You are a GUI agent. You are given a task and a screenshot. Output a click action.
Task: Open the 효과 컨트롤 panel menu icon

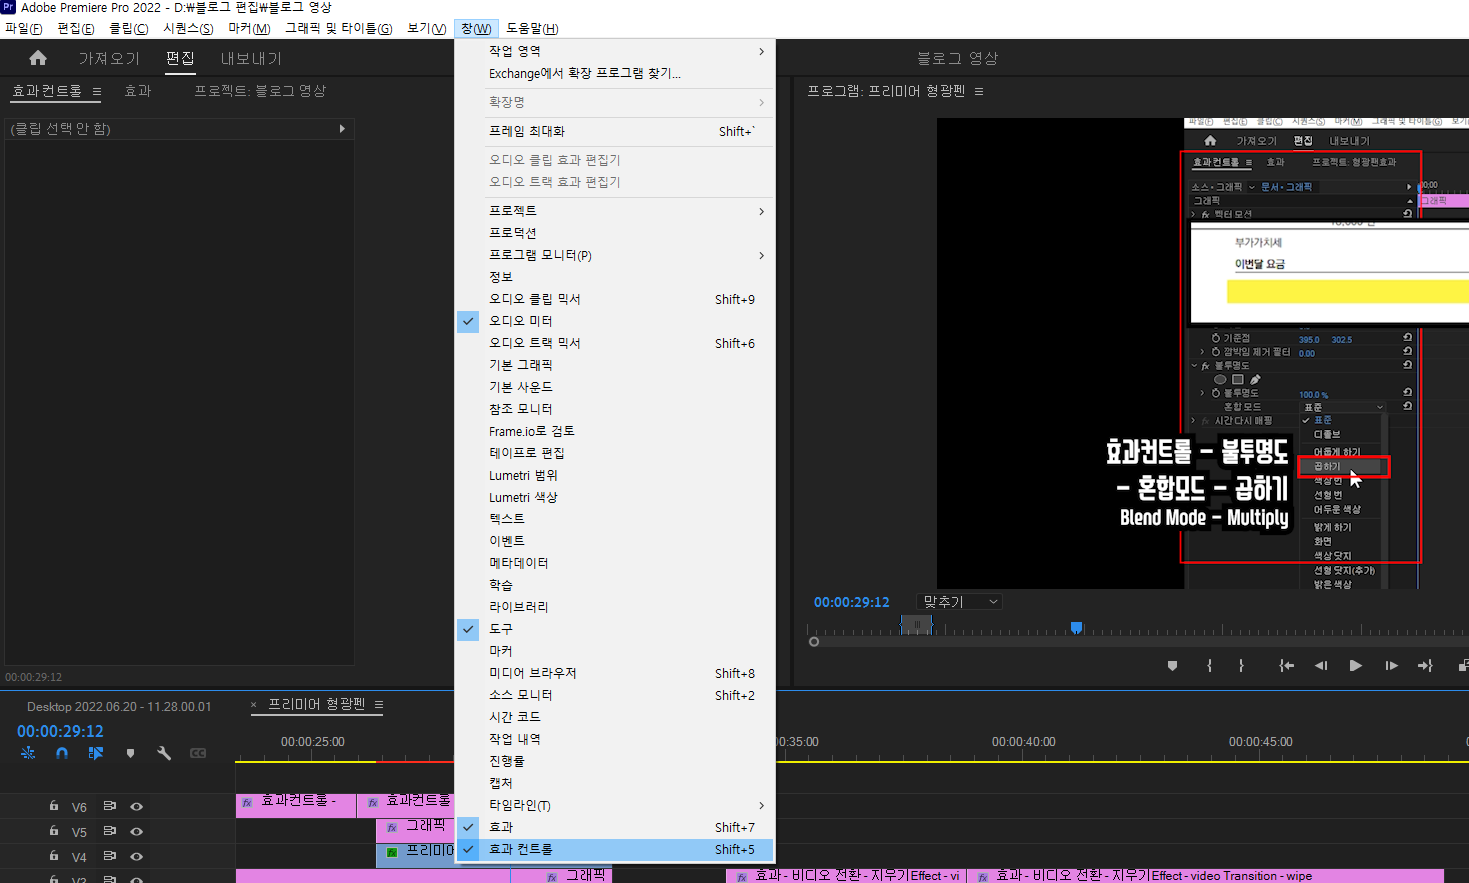[97, 91]
